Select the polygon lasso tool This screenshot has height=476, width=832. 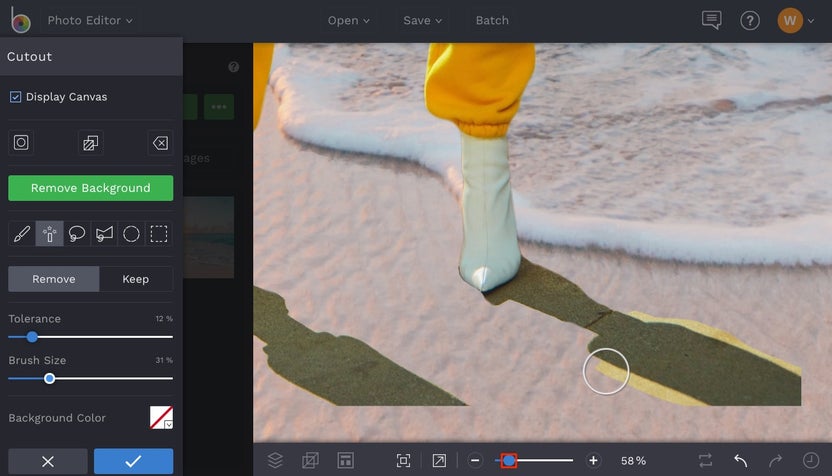click(104, 233)
